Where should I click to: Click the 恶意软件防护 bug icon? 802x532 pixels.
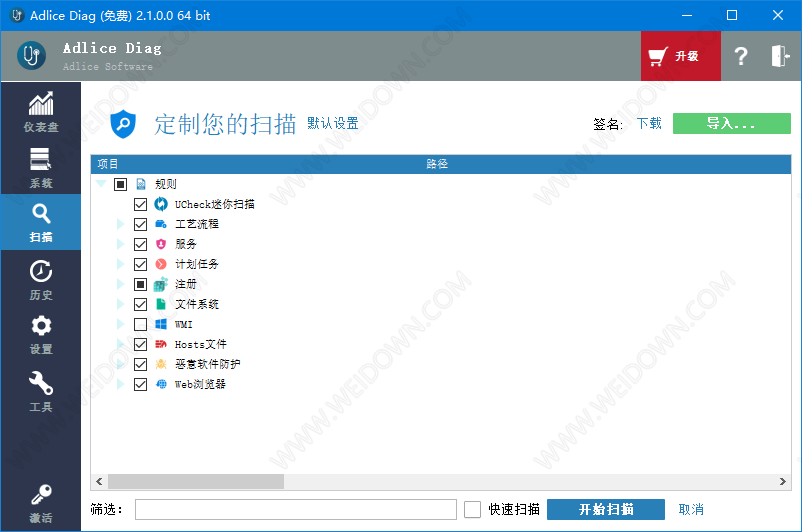161,364
